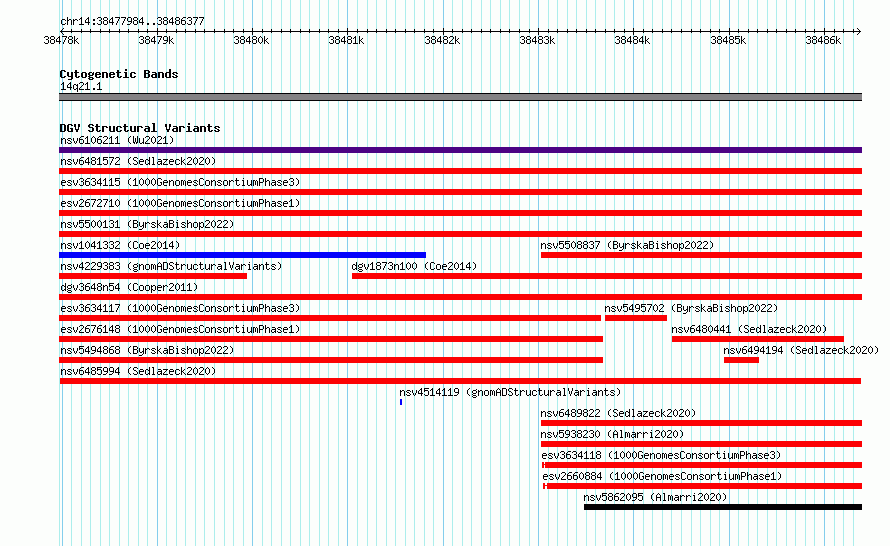The image size is (890, 546).
Task: Select the dark purple nsv6106211 variant bar
Action: click(460, 150)
